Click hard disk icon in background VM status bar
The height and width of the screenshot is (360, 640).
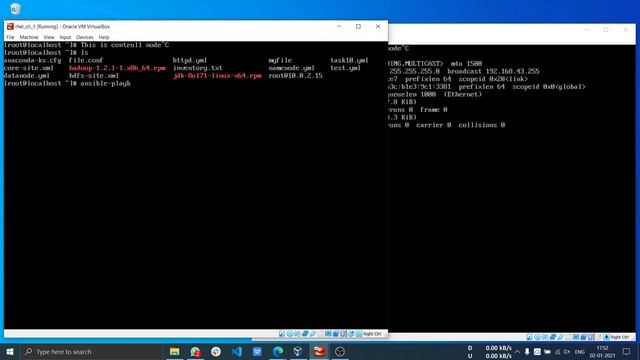[529, 337]
